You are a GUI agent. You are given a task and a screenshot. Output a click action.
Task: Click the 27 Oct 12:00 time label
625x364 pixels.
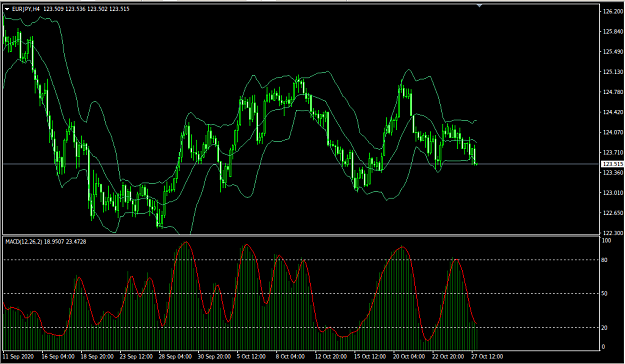click(487, 356)
